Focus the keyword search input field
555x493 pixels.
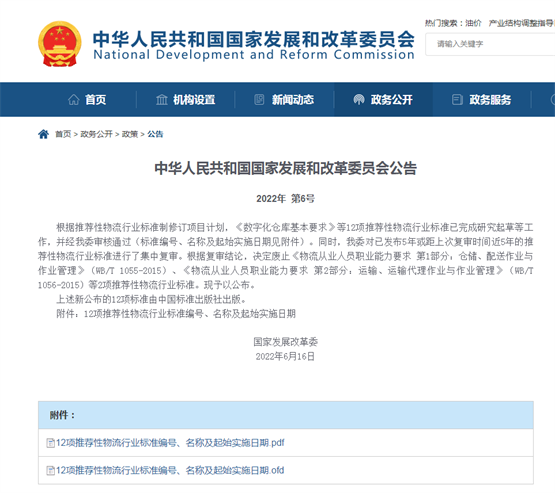(490, 44)
